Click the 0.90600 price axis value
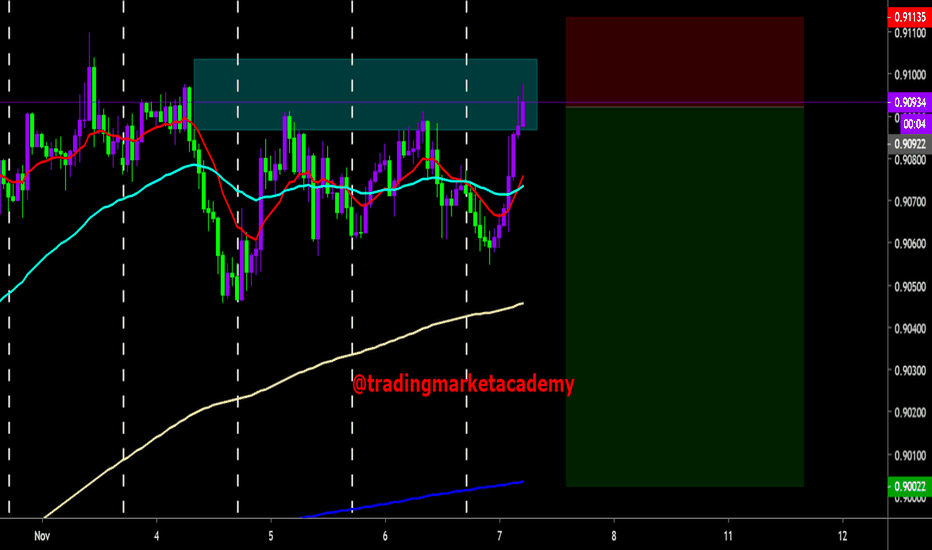Viewport: 932px width, 550px height. tap(911, 244)
